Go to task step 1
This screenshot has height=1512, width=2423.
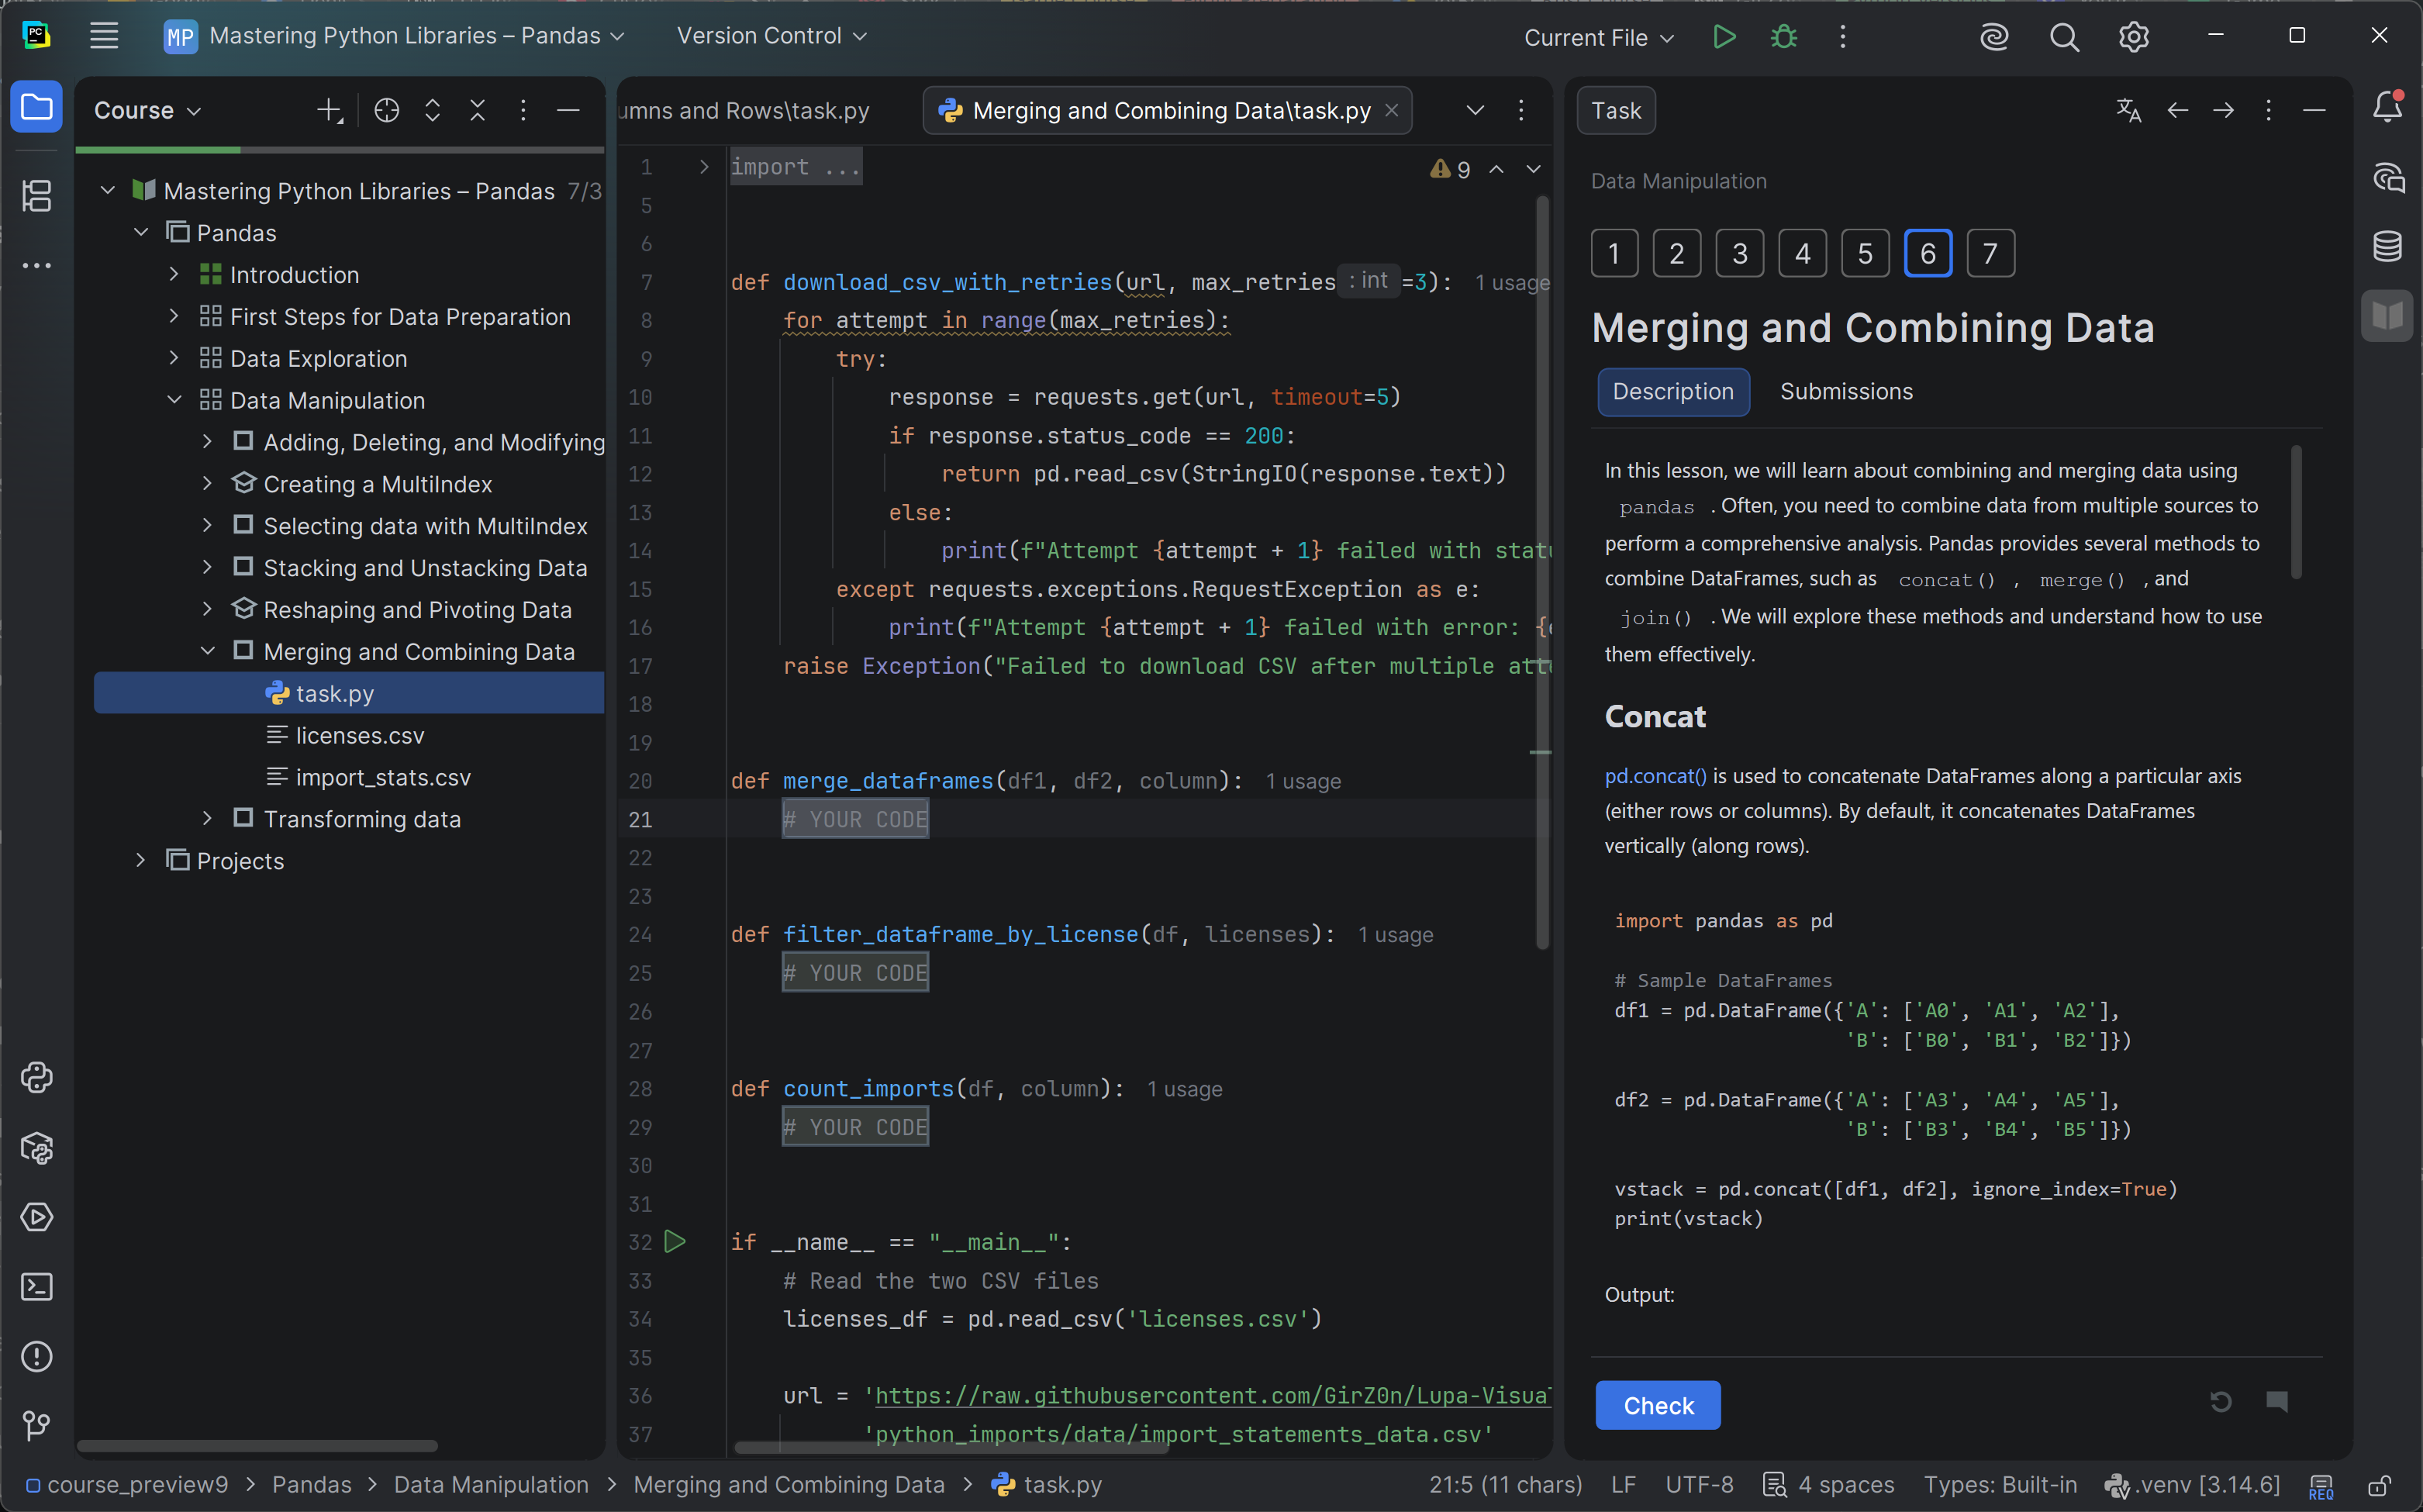[1614, 253]
